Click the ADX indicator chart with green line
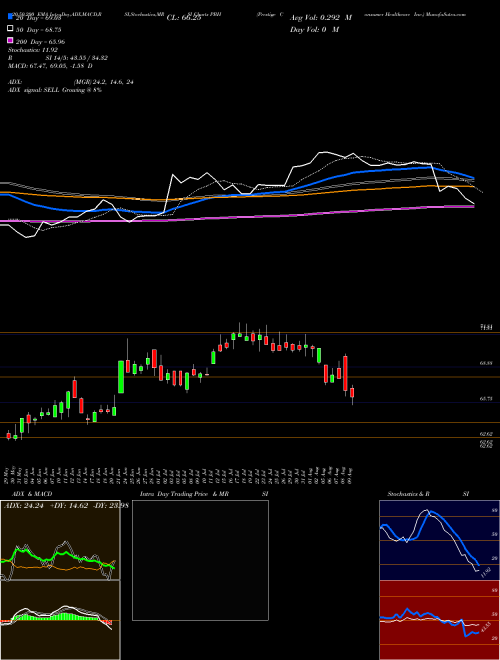The height and width of the screenshot is (660, 500). coord(60,540)
